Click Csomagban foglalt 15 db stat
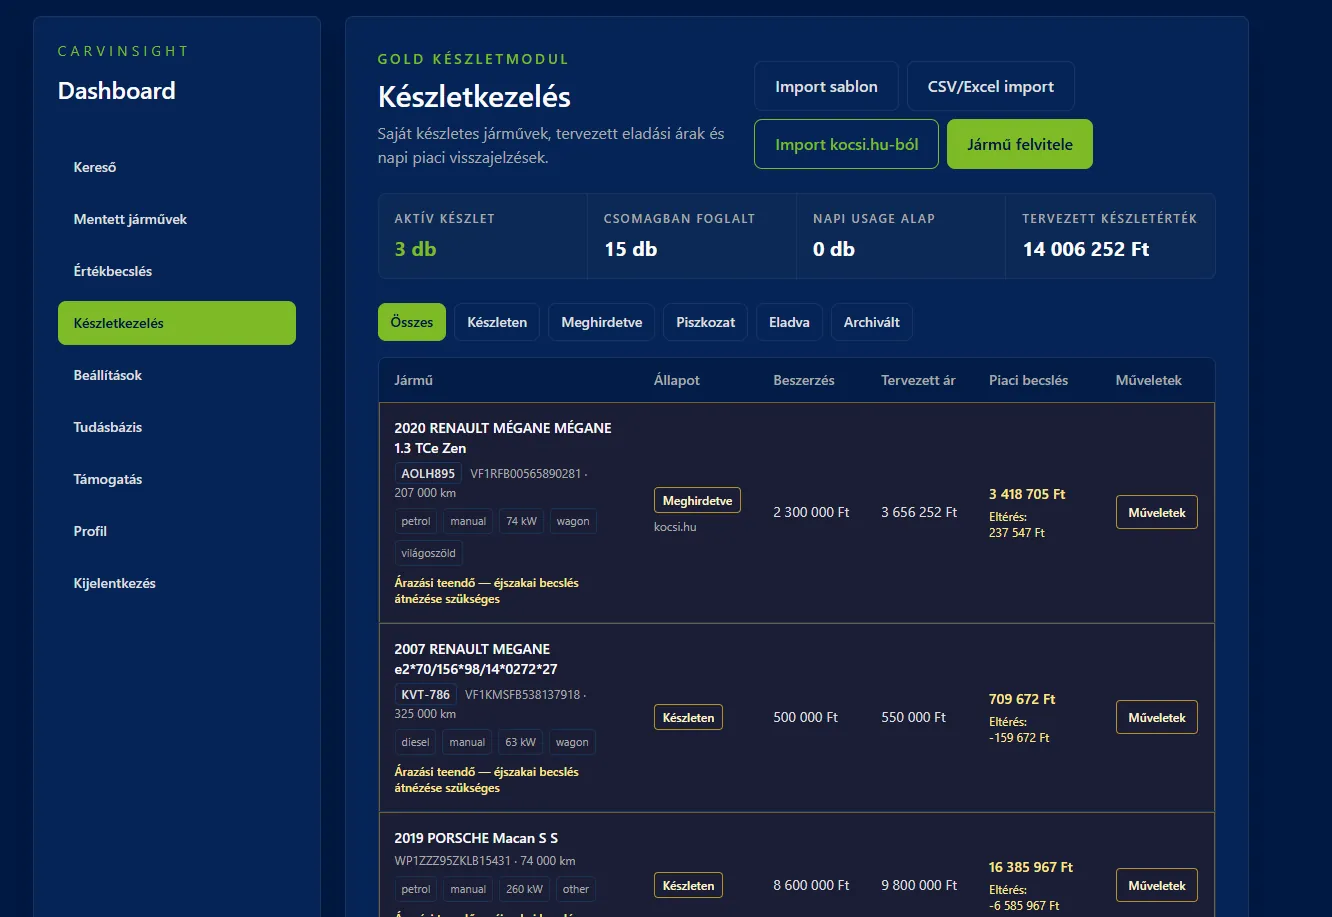 click(x=692, y=236)
